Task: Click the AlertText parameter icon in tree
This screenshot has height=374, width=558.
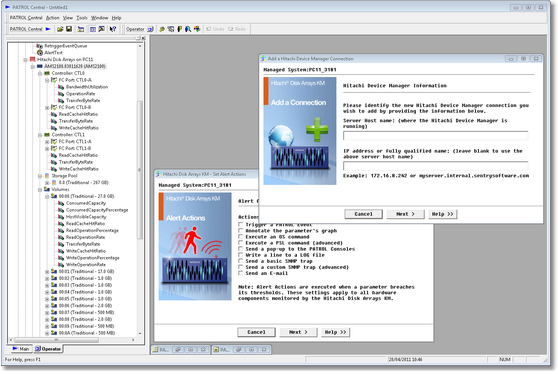Action: (40, 53)
